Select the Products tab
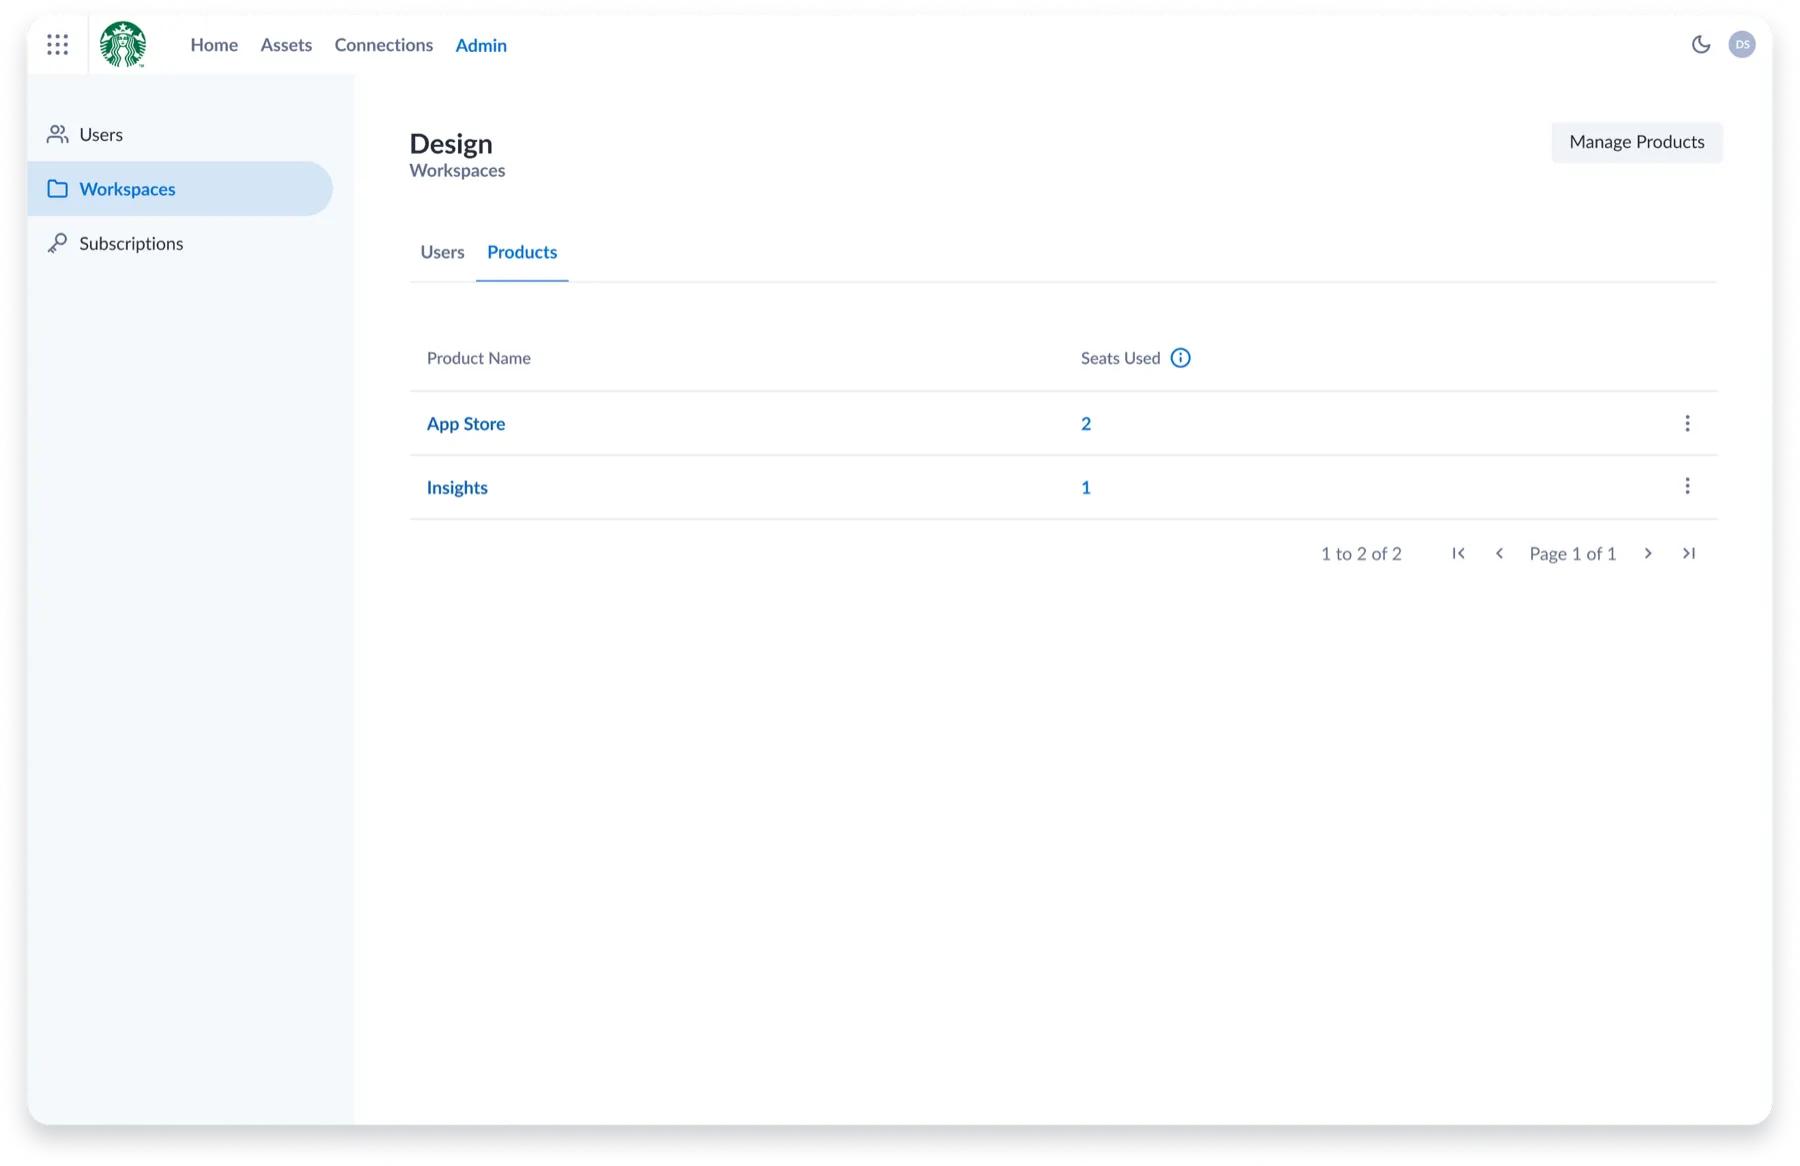 tap(522, 252)
